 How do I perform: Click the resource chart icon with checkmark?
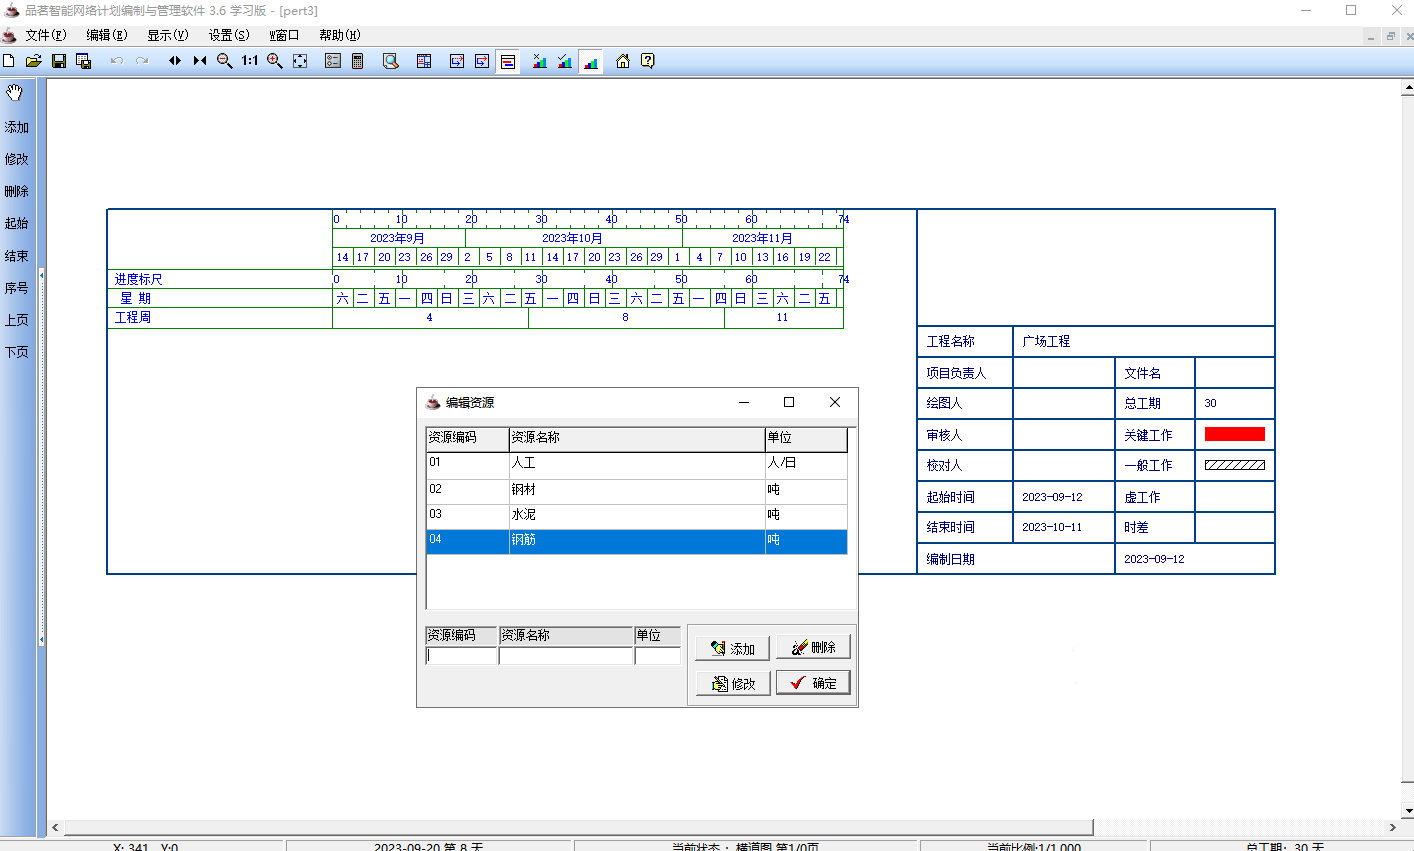pos(565,61)
